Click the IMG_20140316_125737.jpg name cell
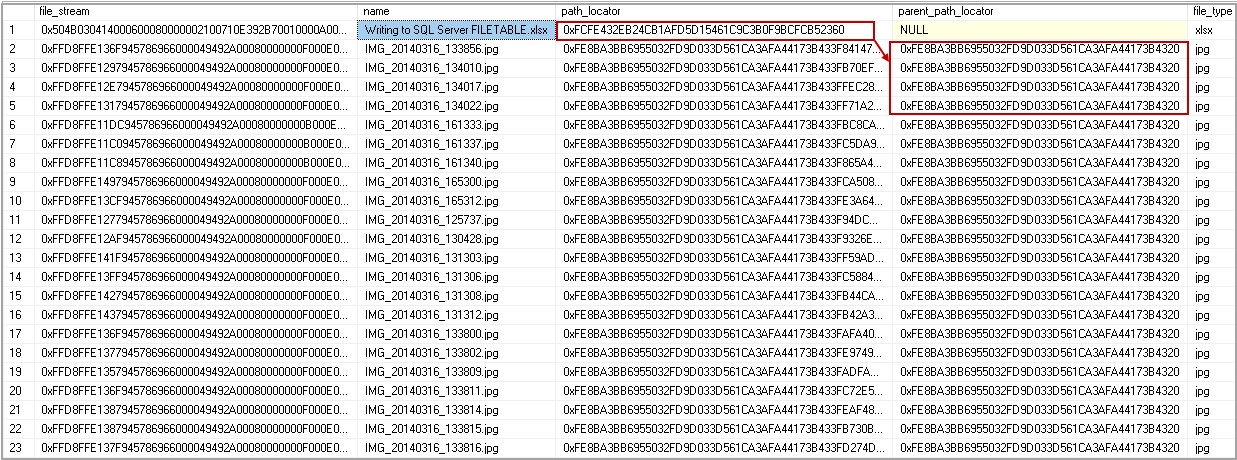This screenshot has width=1237, height=460. tap(457, 219)
